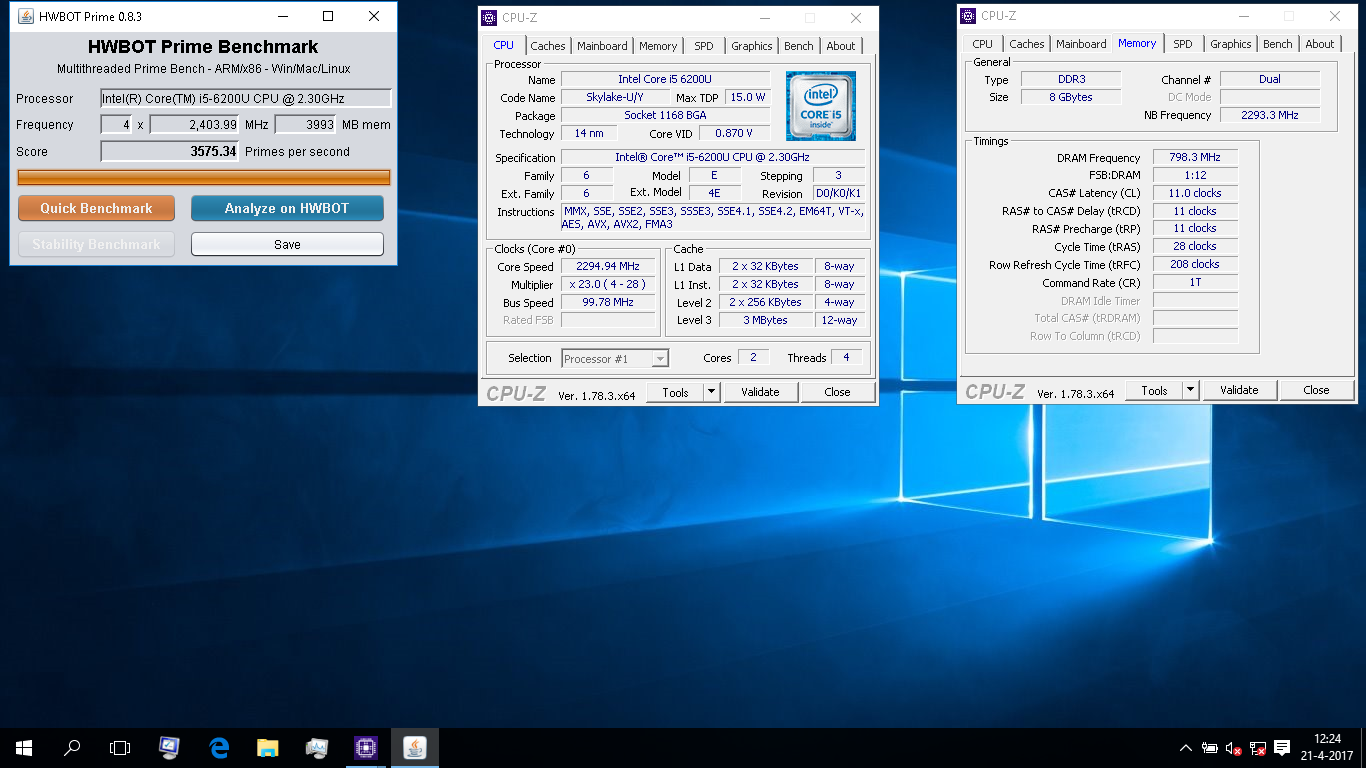Click the muted volume tray icon
This screenshot has width=1366, height=768.
click(1234, 748)
